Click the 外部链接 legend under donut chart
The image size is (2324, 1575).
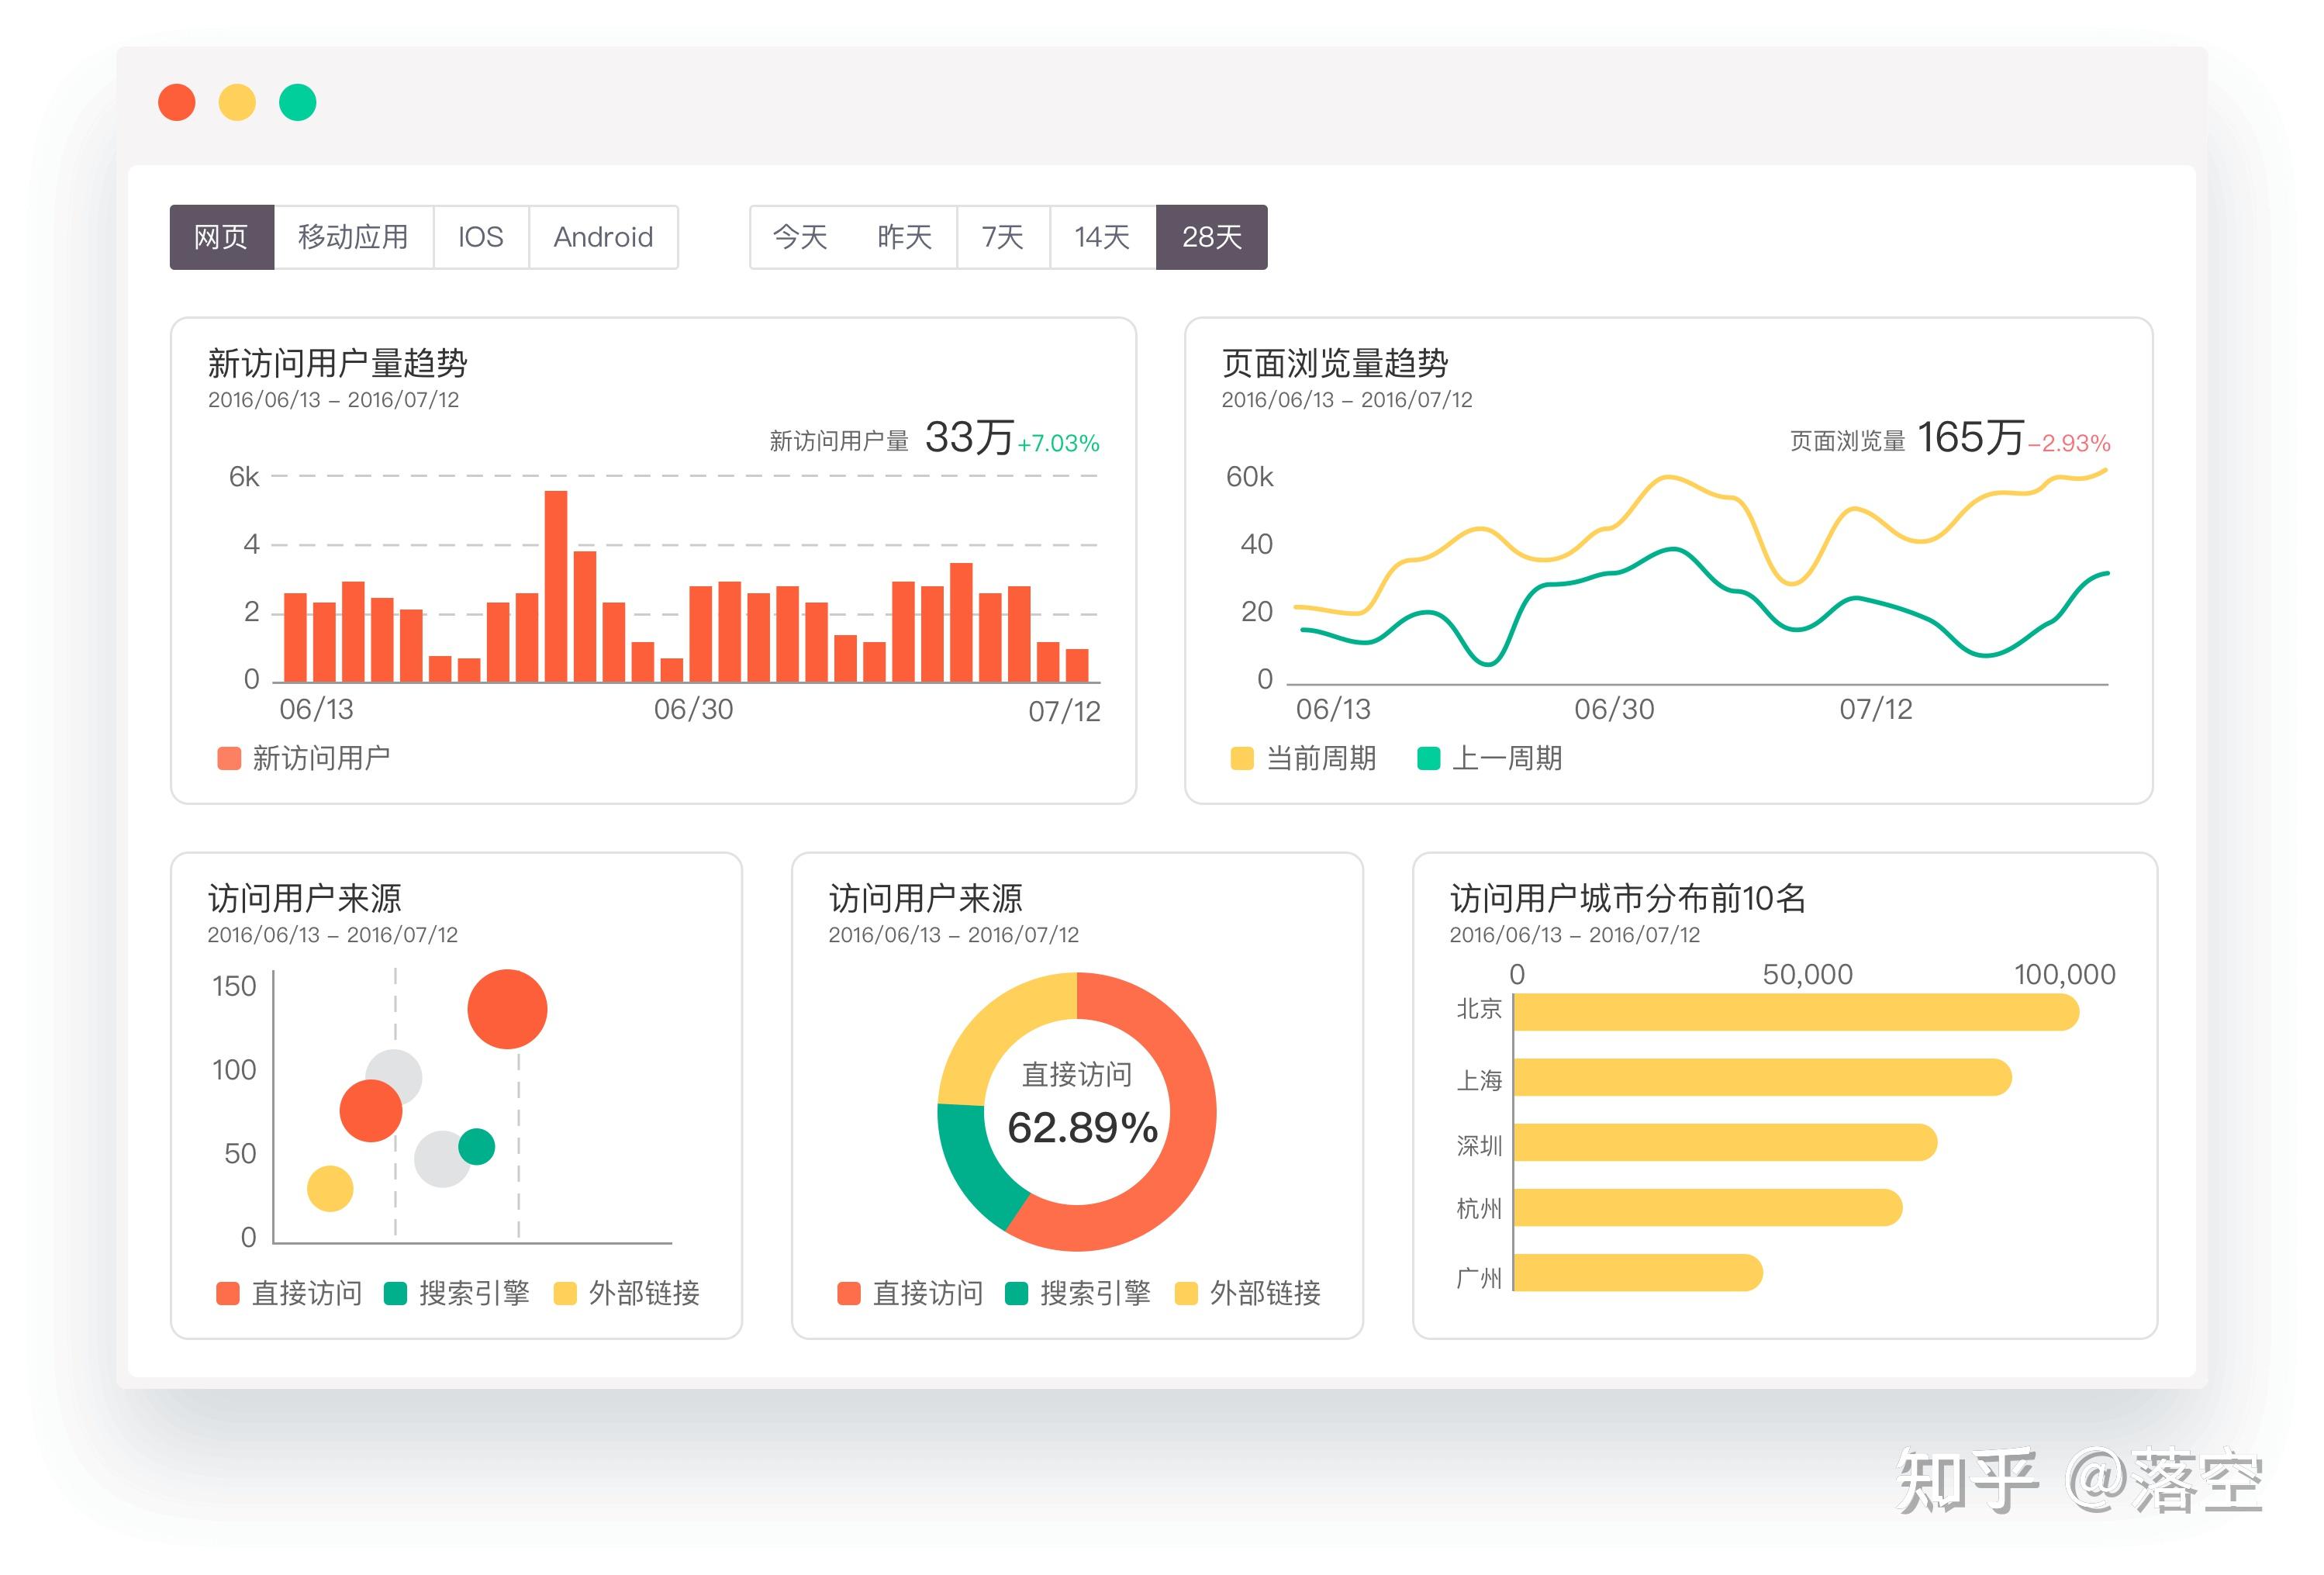pyautogui.click(x=1187, y=1293)
